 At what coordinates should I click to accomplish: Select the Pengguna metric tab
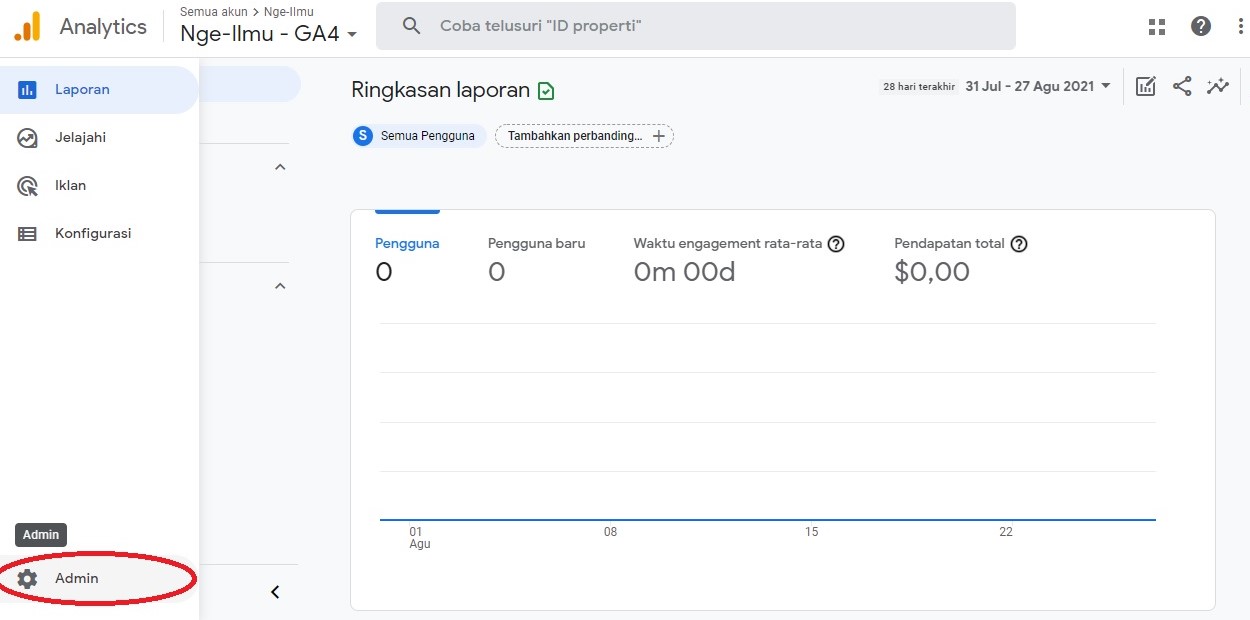[407, 260]
